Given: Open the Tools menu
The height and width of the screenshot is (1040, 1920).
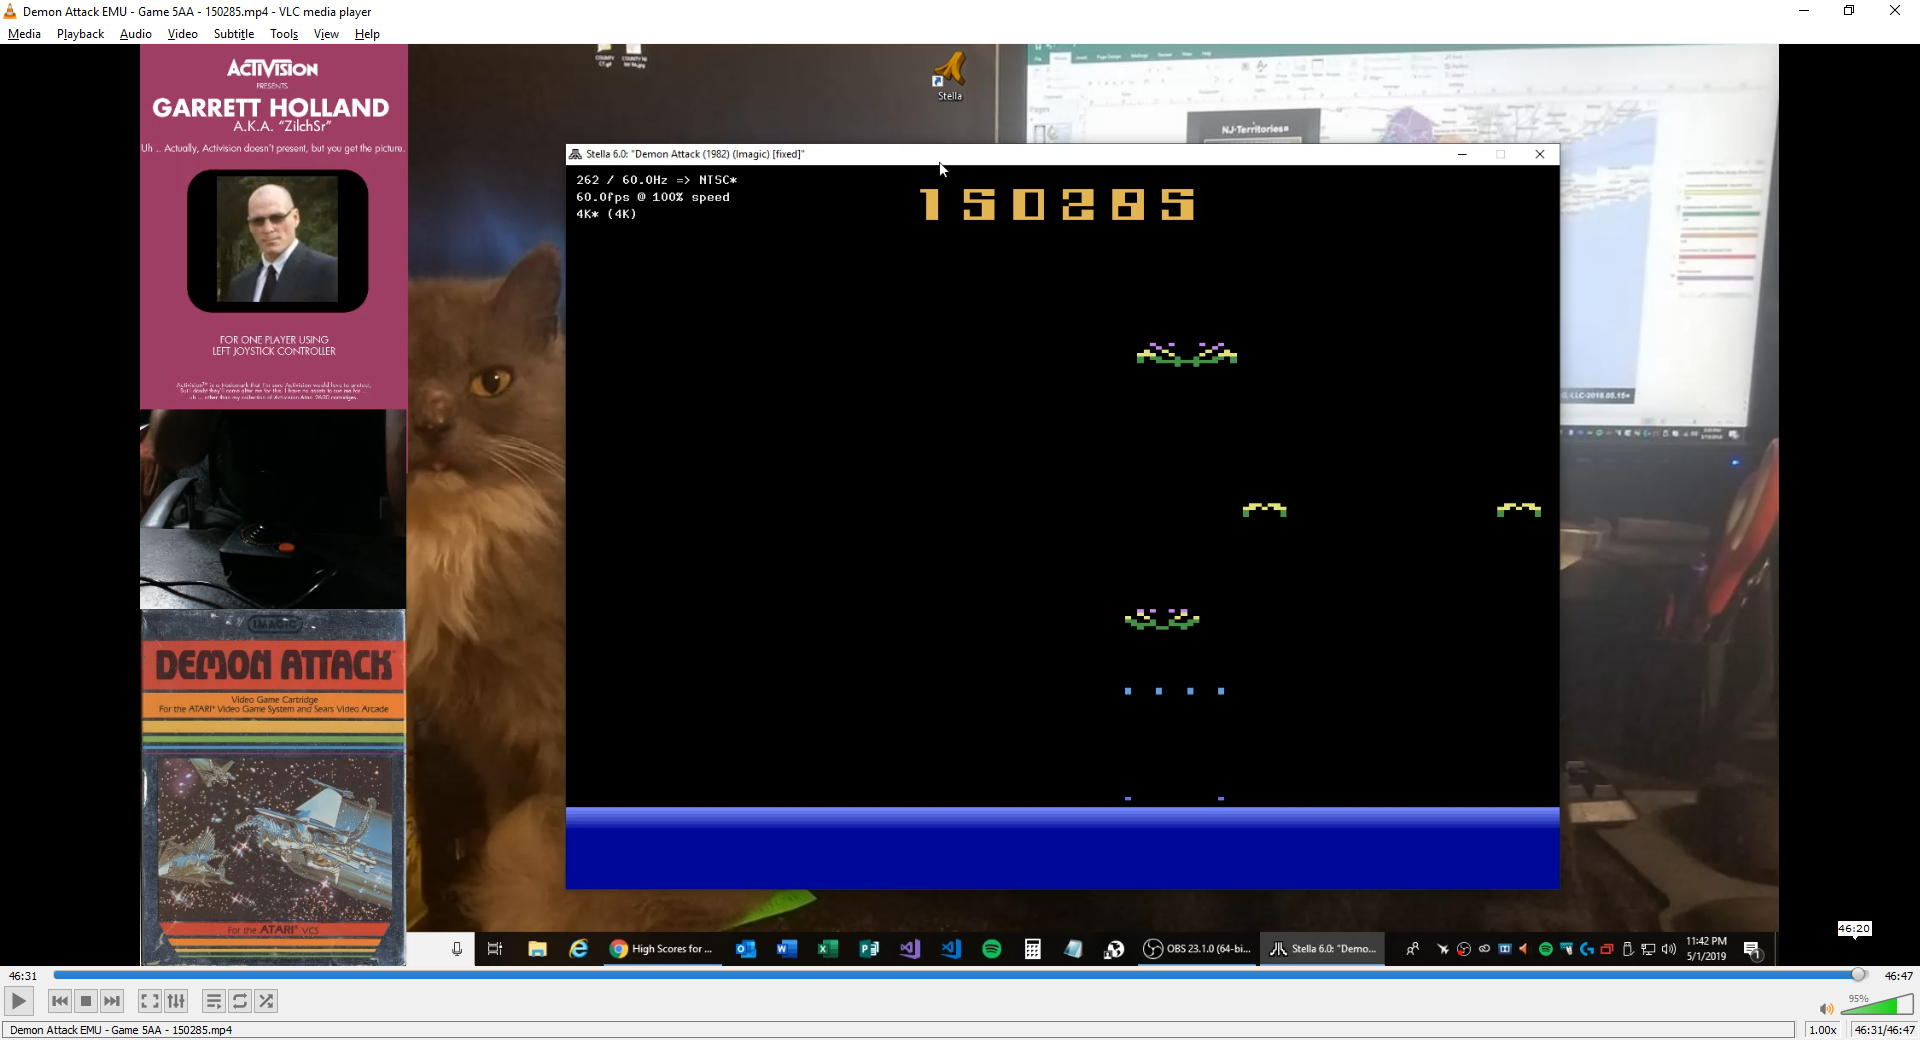Looking at the screenshot, I should 284,34.
